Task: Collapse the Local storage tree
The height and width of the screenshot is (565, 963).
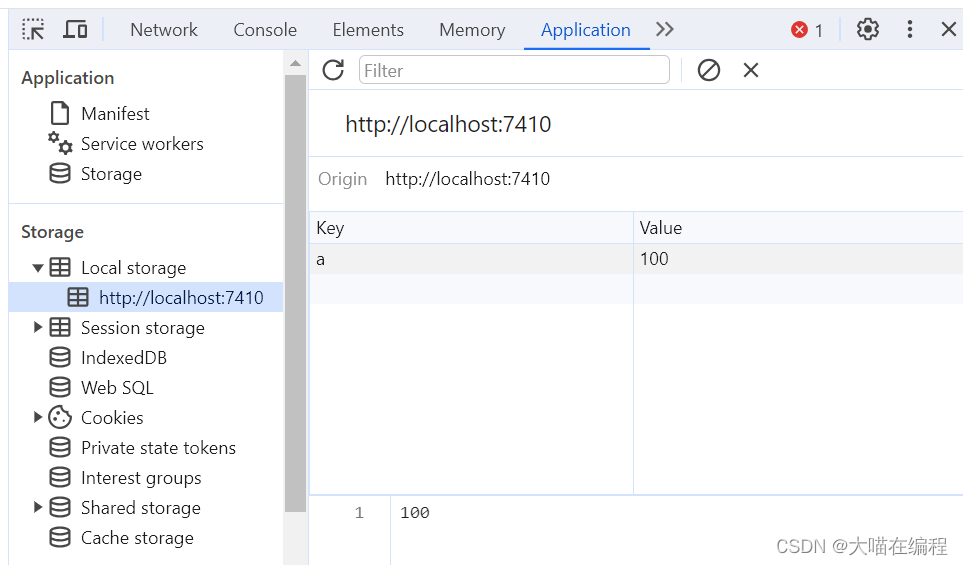Action: (37, 268)
